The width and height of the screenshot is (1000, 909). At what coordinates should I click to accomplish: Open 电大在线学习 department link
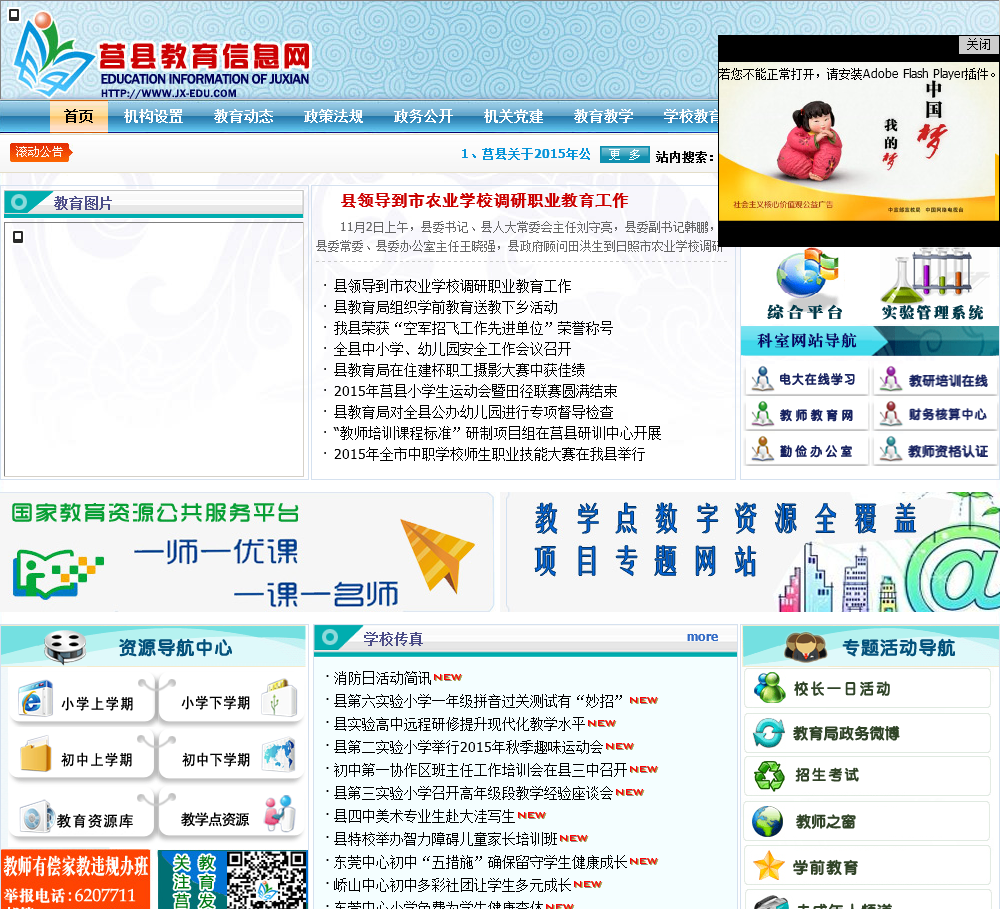point(806,380)
